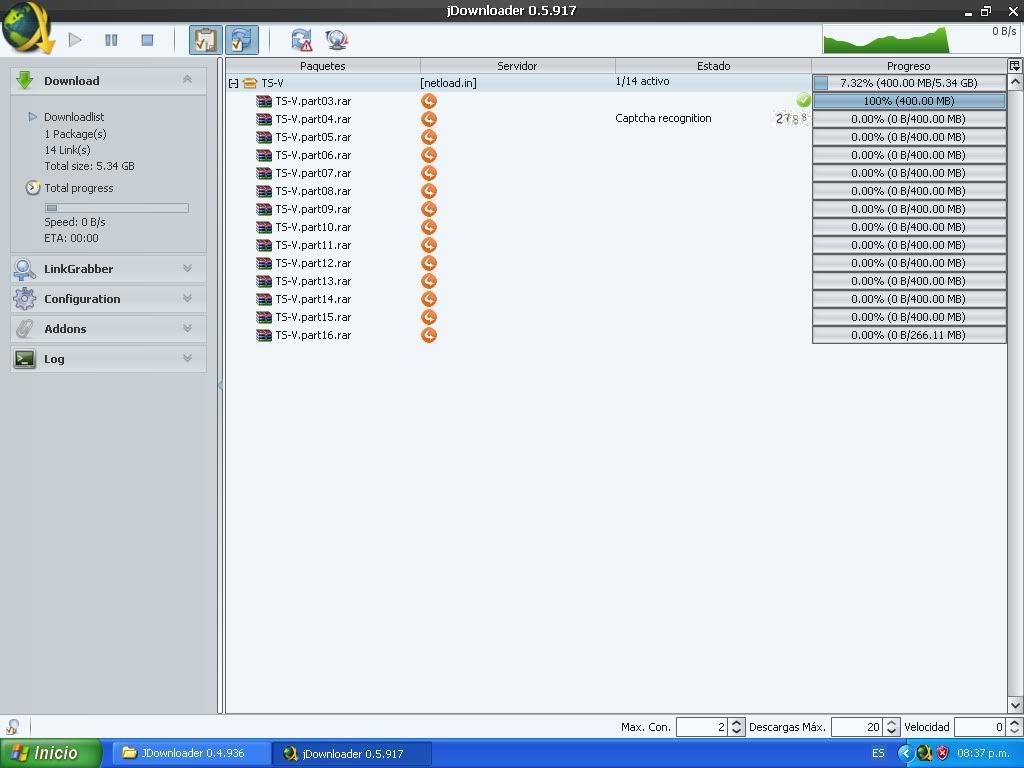Sort by the Progreso column header
The width and height of the screenshot is (1024, 768).
coord(908,66)
